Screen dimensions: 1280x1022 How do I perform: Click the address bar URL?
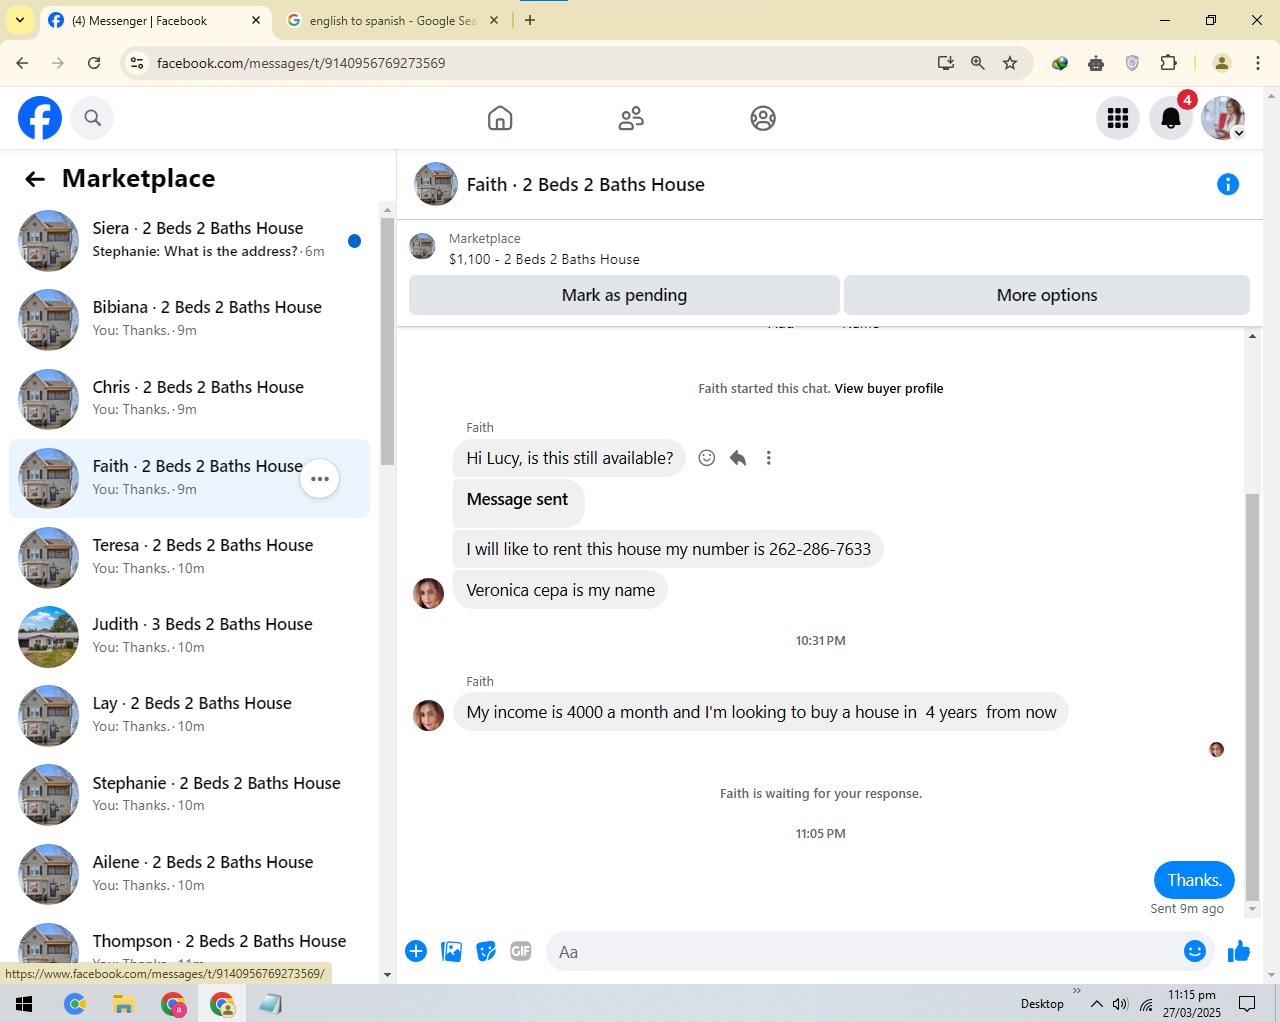point(301,63)
